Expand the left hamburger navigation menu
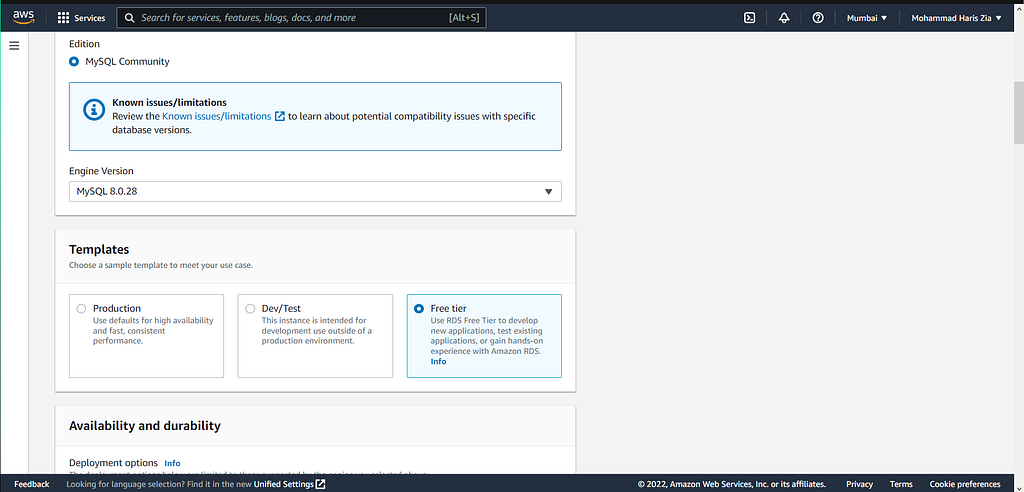The height and width of the screenshot is (492, 1024). (x=14, y=46)
